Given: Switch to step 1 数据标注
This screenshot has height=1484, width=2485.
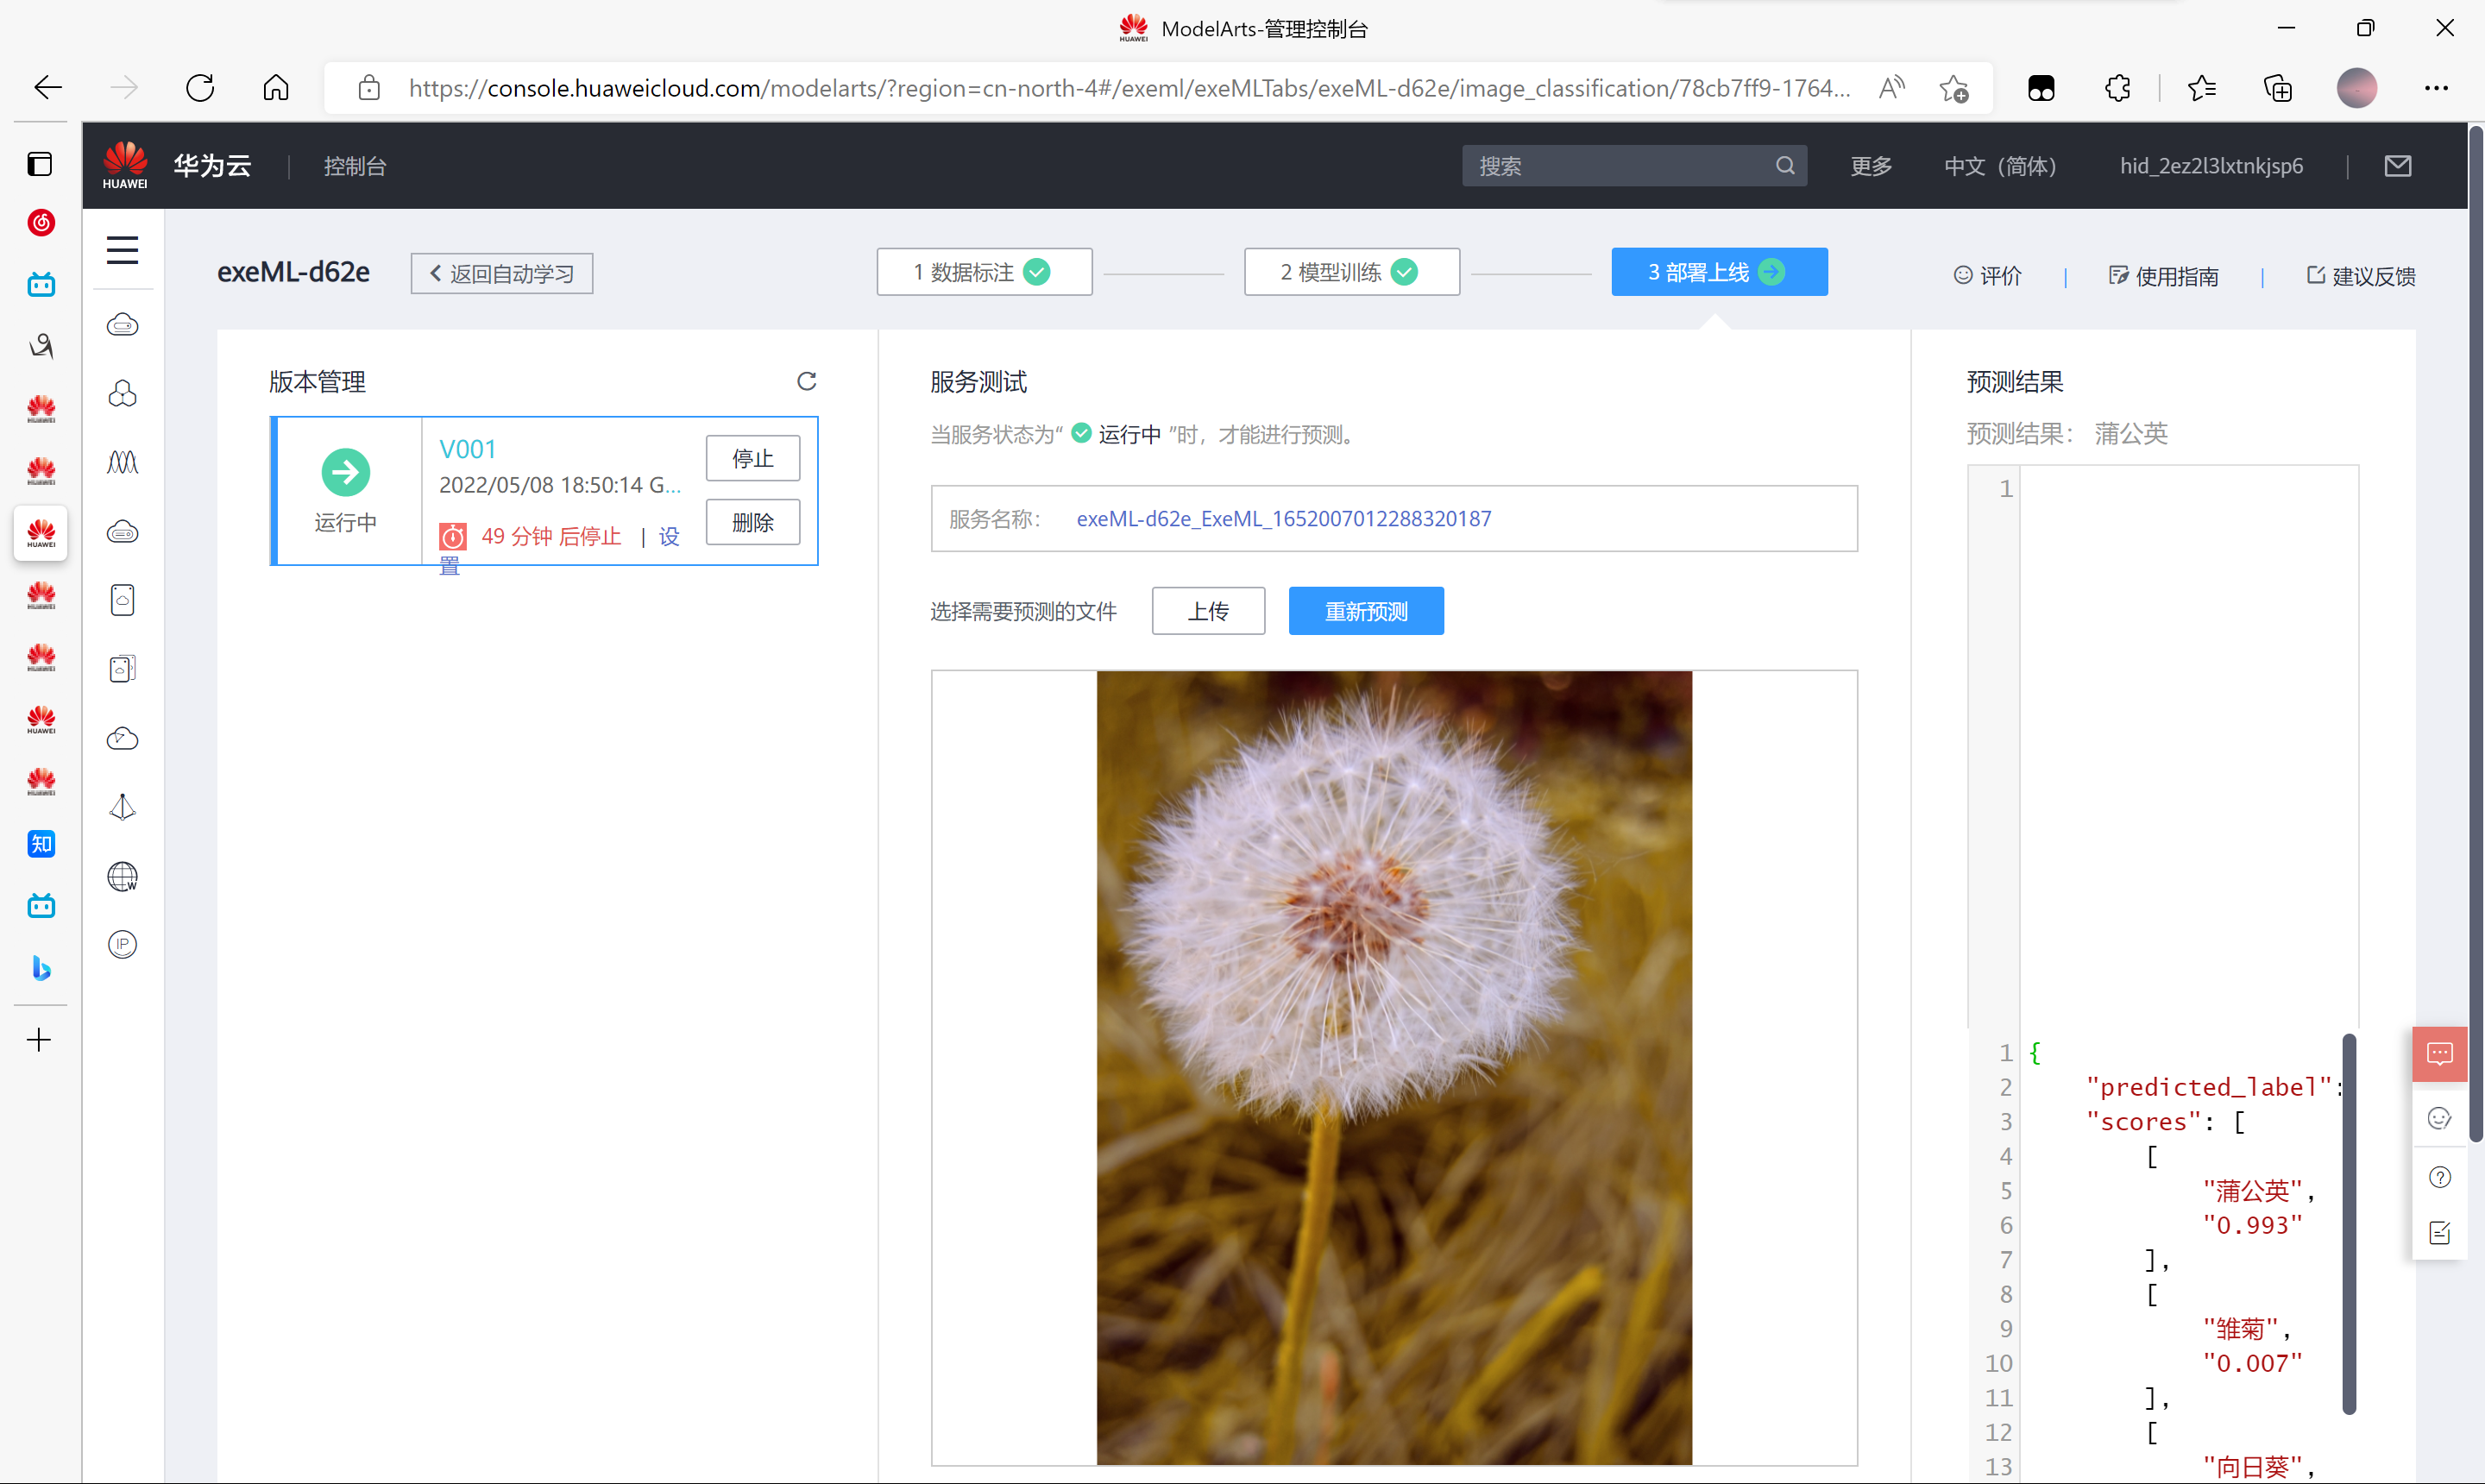Looking at the screenshot, I should click(x=983, y=272).
